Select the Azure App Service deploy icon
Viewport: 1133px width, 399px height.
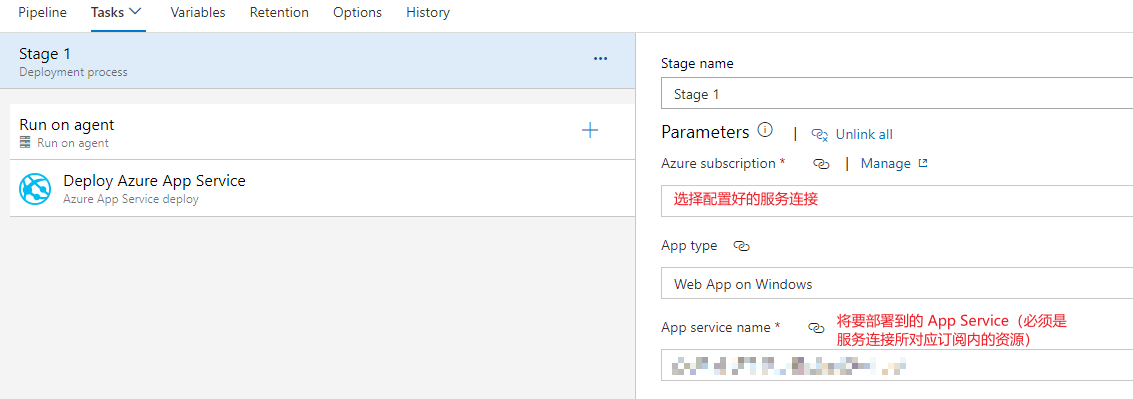[36, 189]
